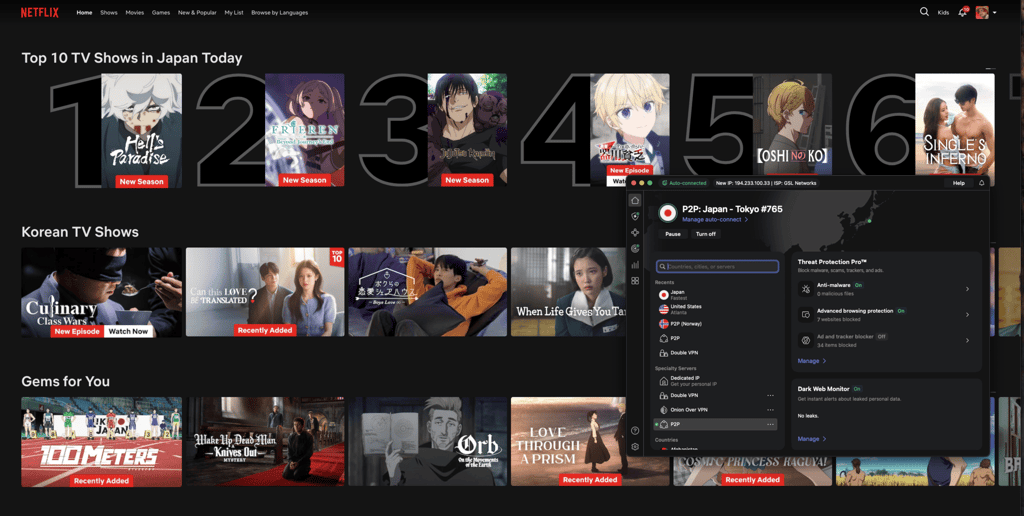Open the circular sidebar icon below Meshnet

[635, 248]
